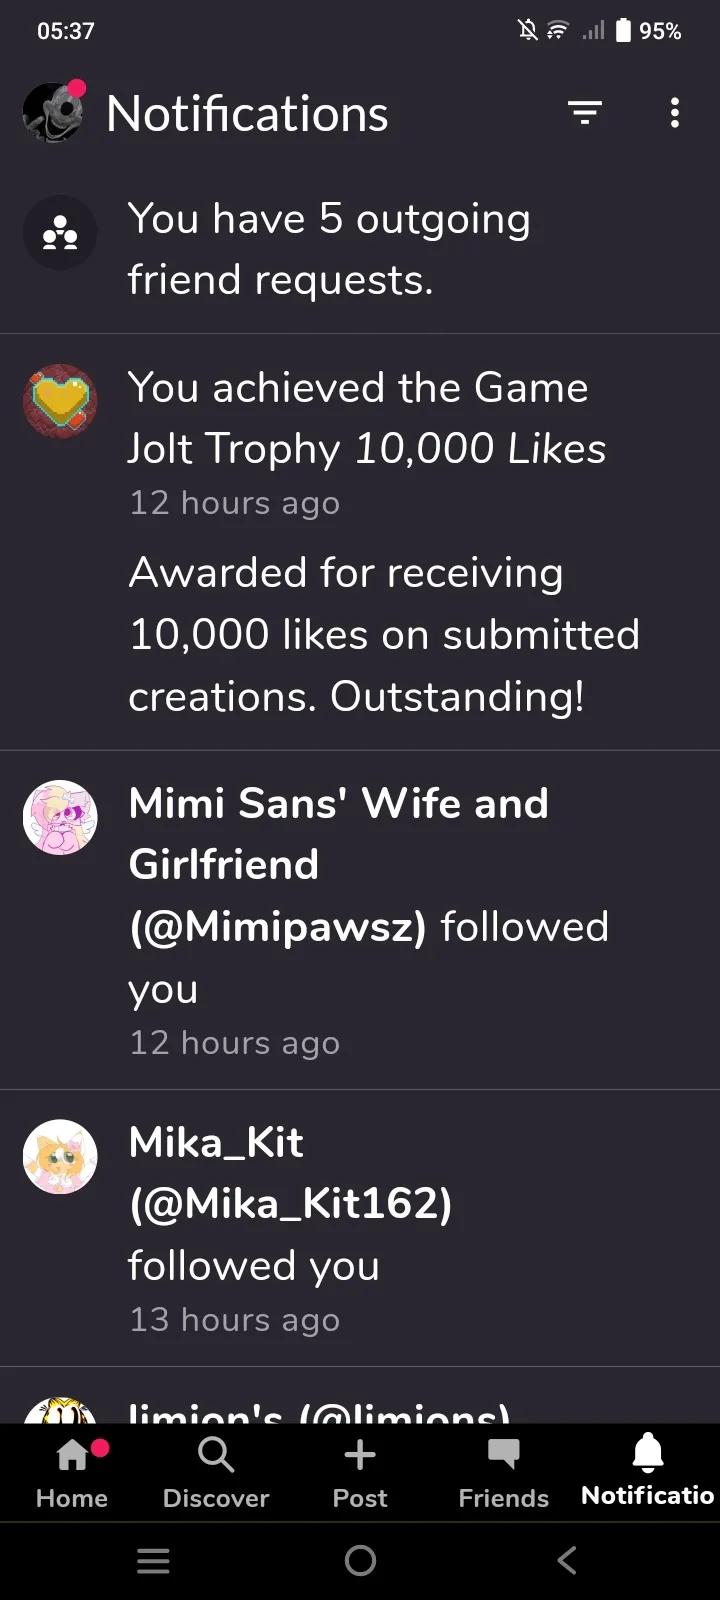
Task: Select the Notifications bell tab
Action: pyautogui.click(x=648, y=1472)
